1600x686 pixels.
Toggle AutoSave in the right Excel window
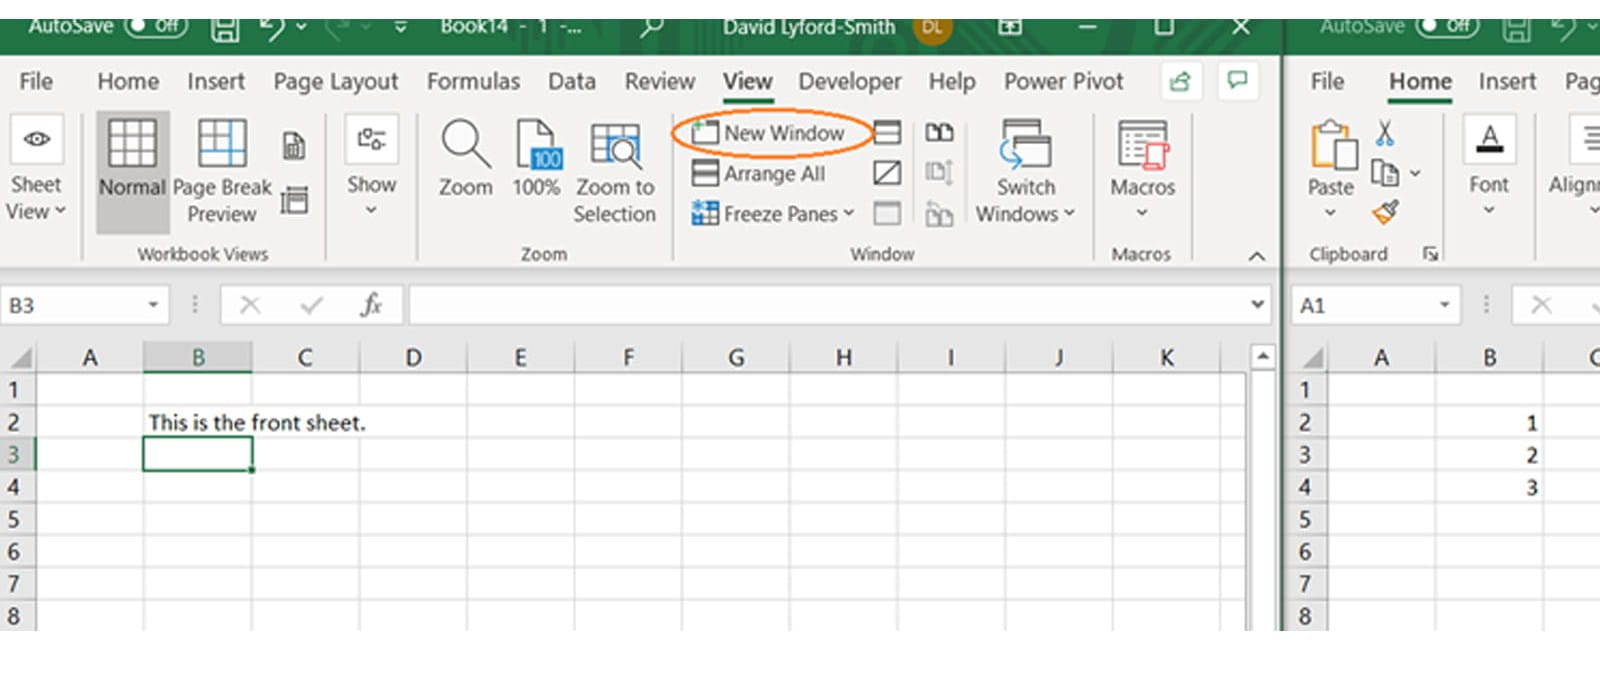(x=1447, y=26)
